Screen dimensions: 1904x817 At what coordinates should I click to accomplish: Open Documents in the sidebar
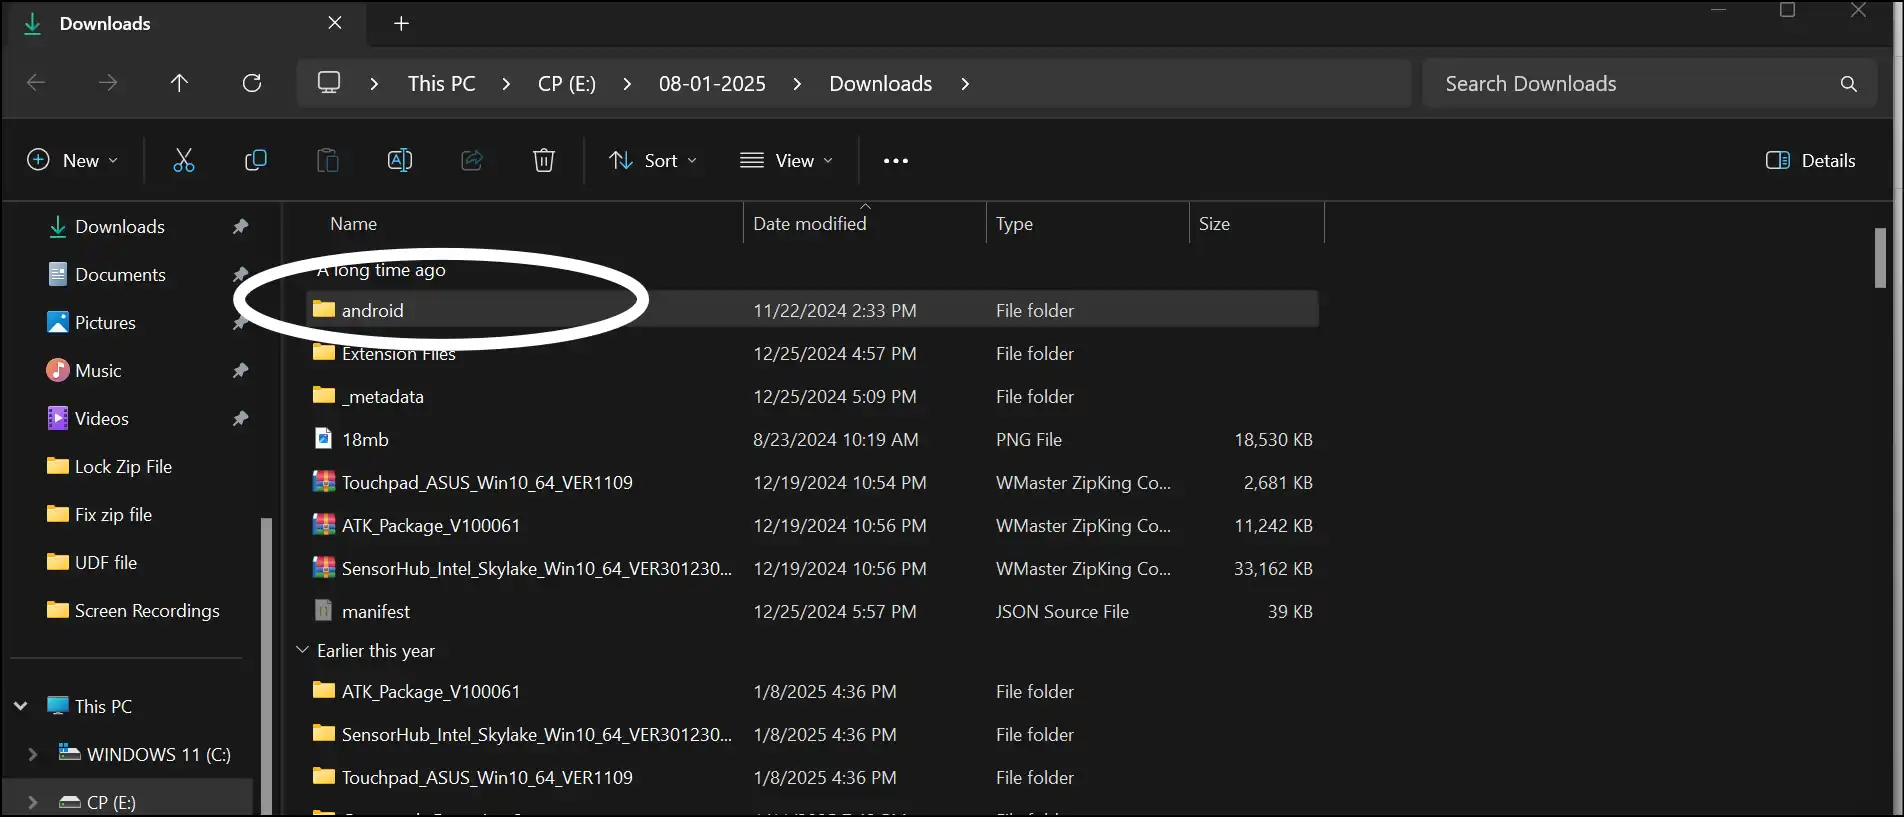pos(120,275)
